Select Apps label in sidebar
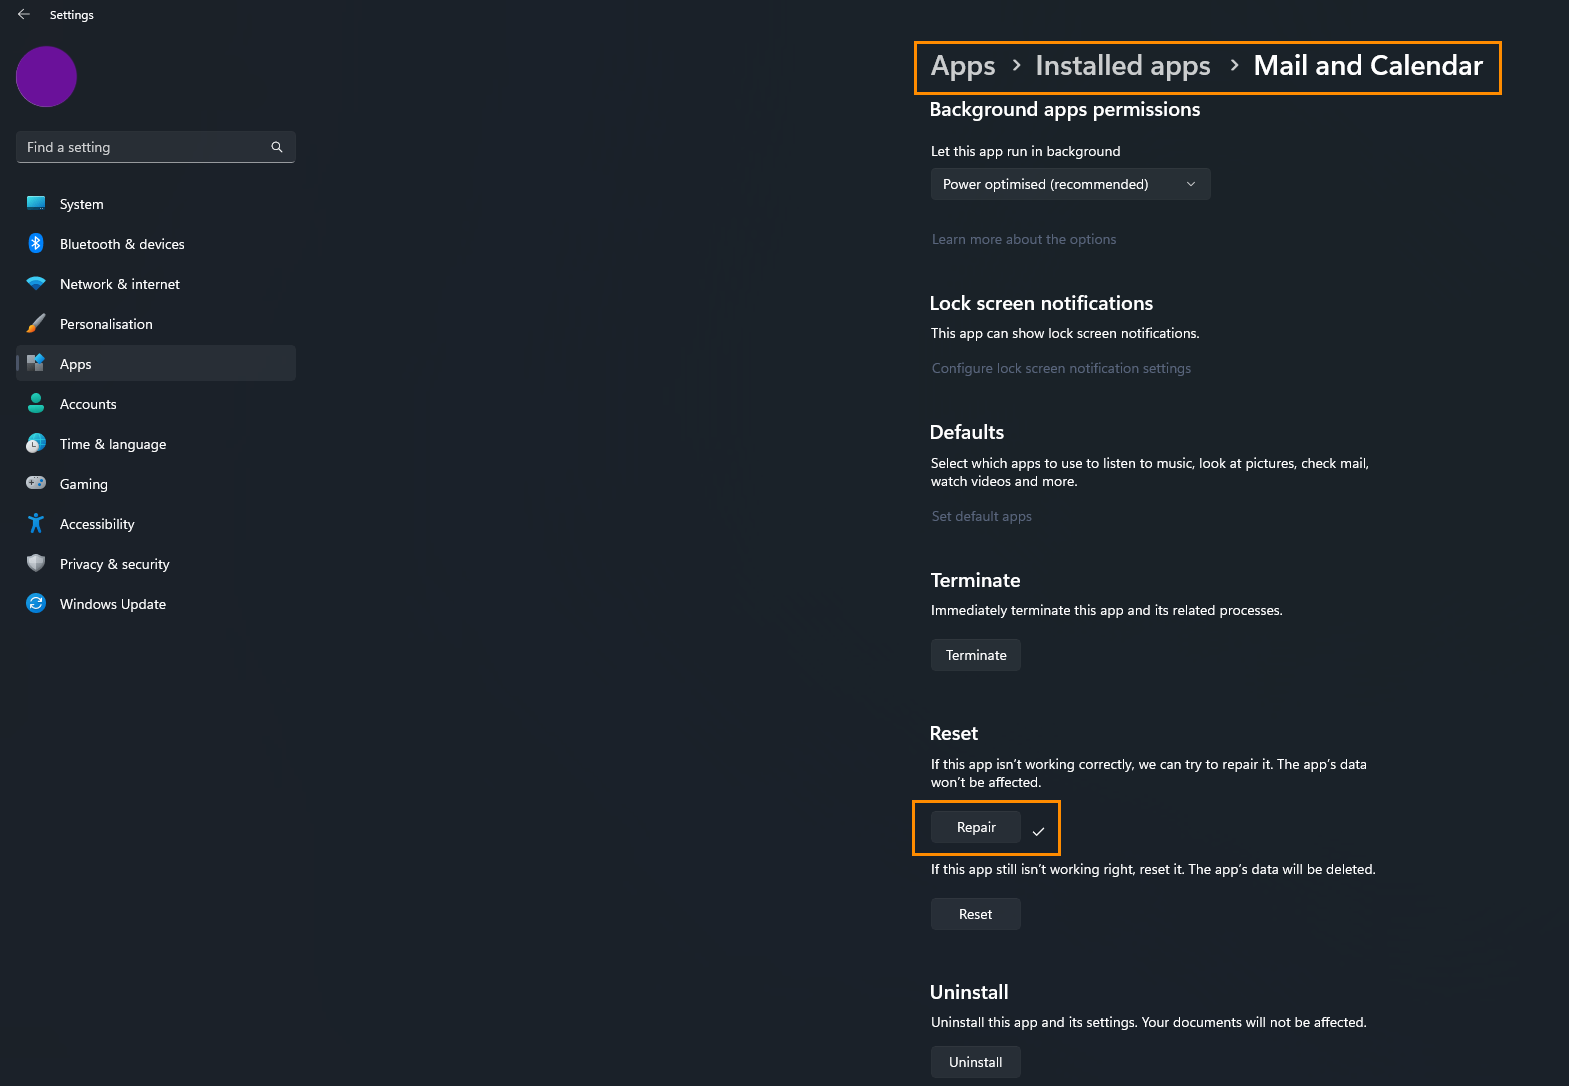 click(76, 364)
